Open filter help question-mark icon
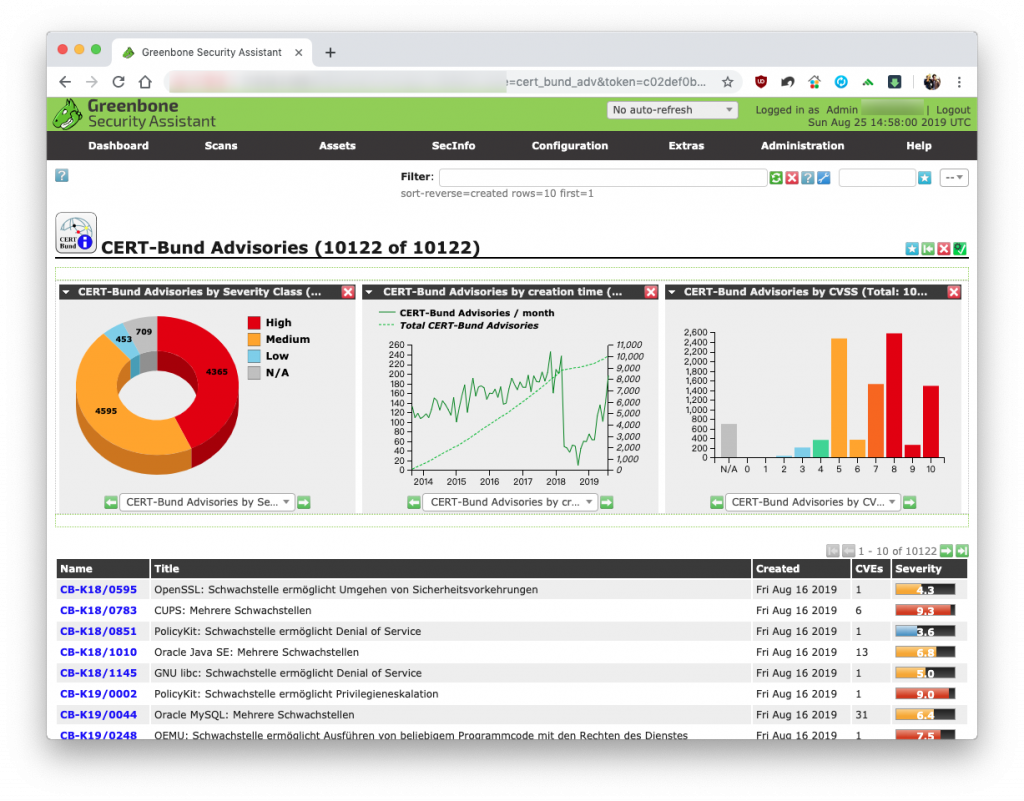The height and width of the screenshot is (801, 1024). pos(807,178)
